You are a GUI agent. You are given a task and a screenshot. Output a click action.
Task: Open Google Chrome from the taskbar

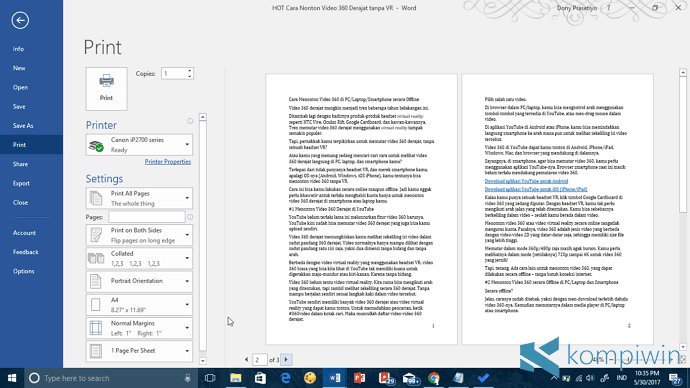click(434, 378)
